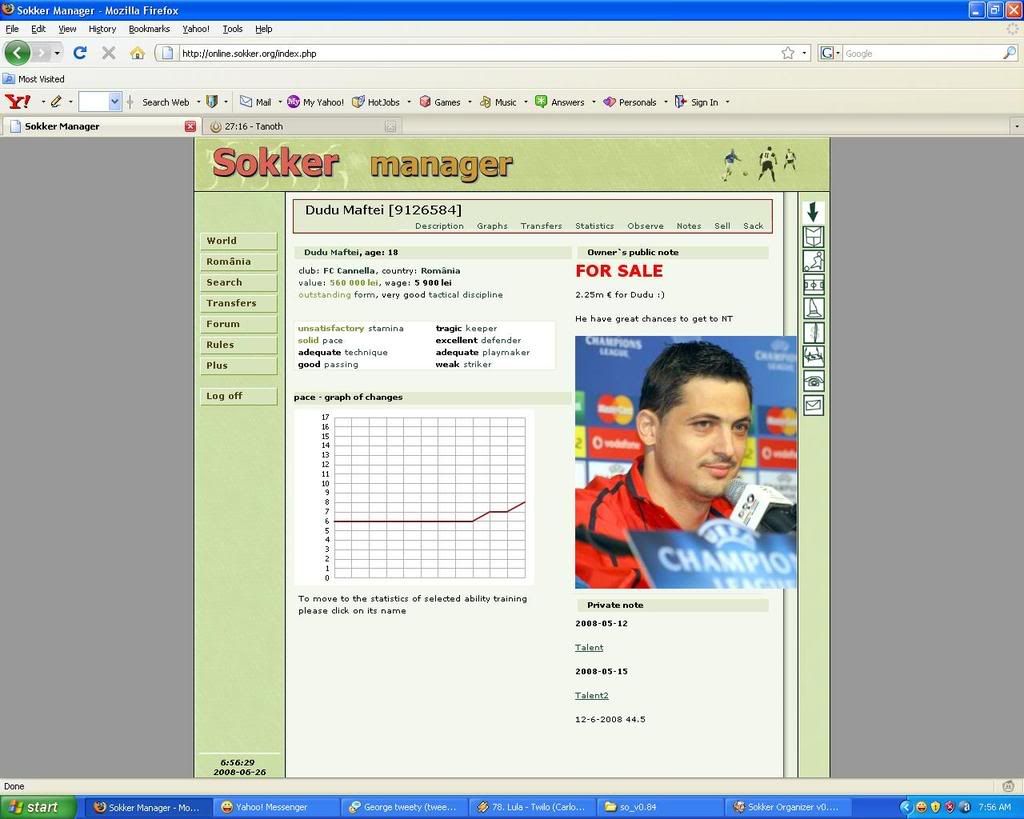Click the handshake icon in right sidebar

pos(813,356)
